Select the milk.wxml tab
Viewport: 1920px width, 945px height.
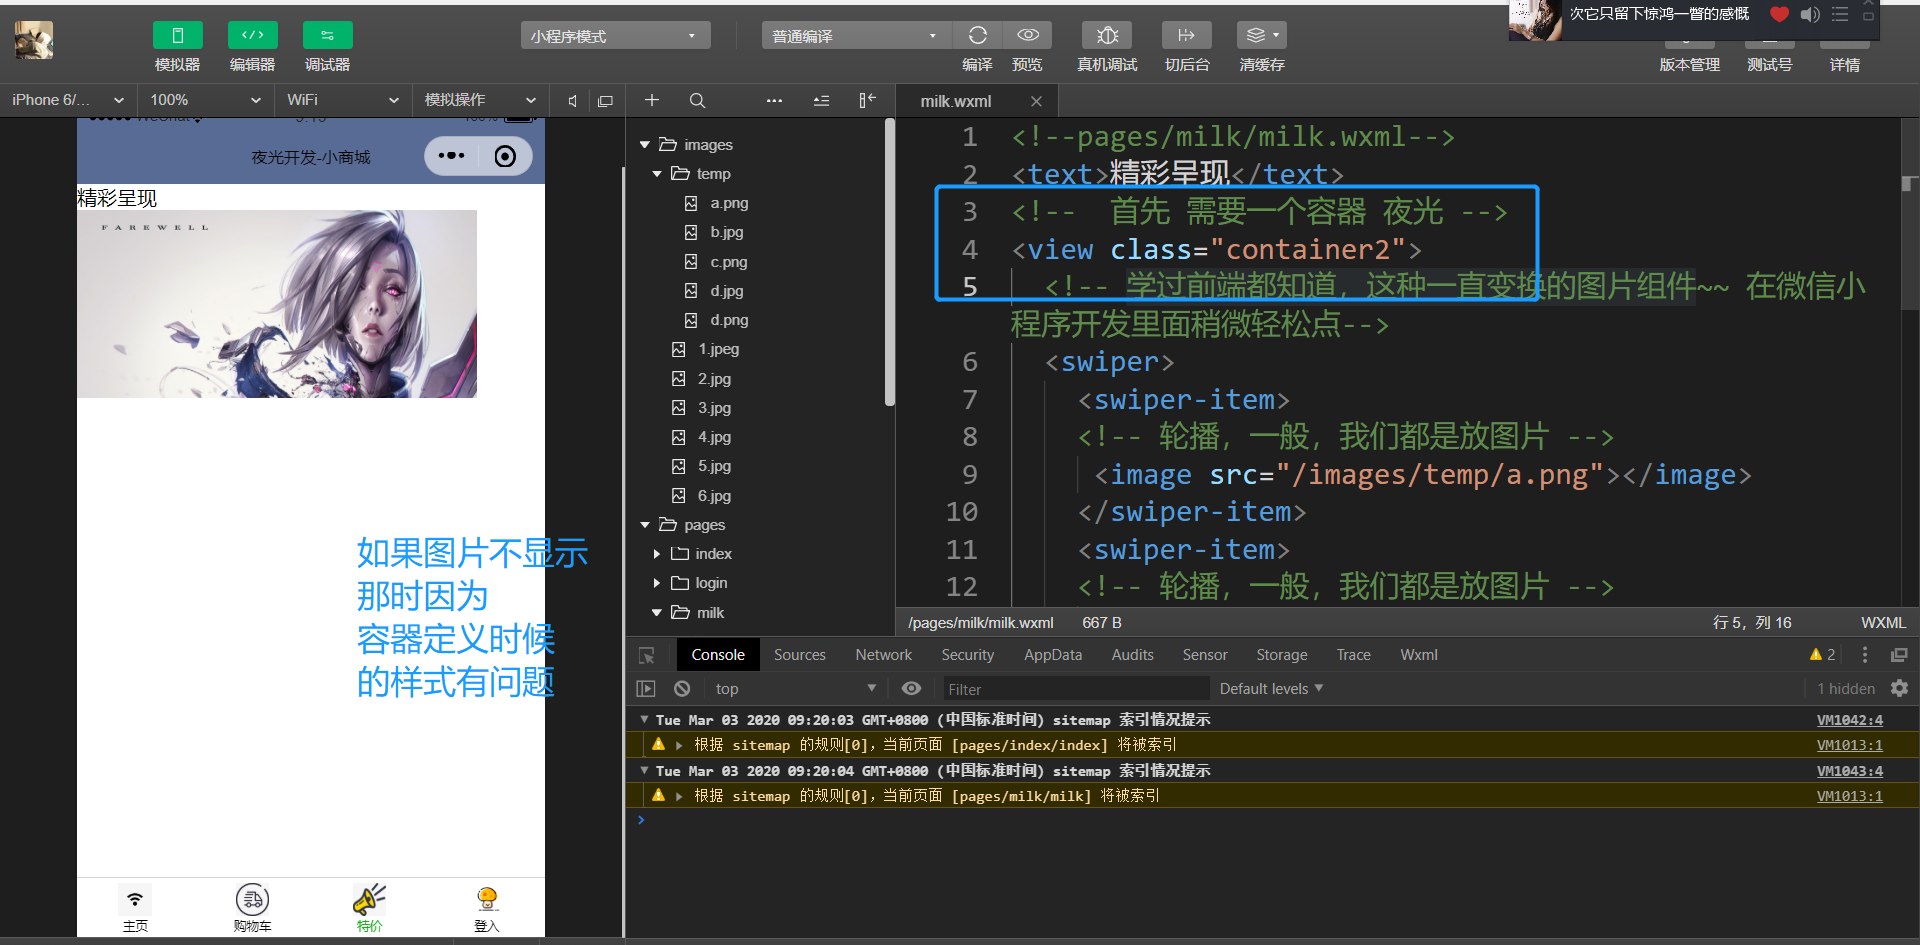(x=956, y=101)
